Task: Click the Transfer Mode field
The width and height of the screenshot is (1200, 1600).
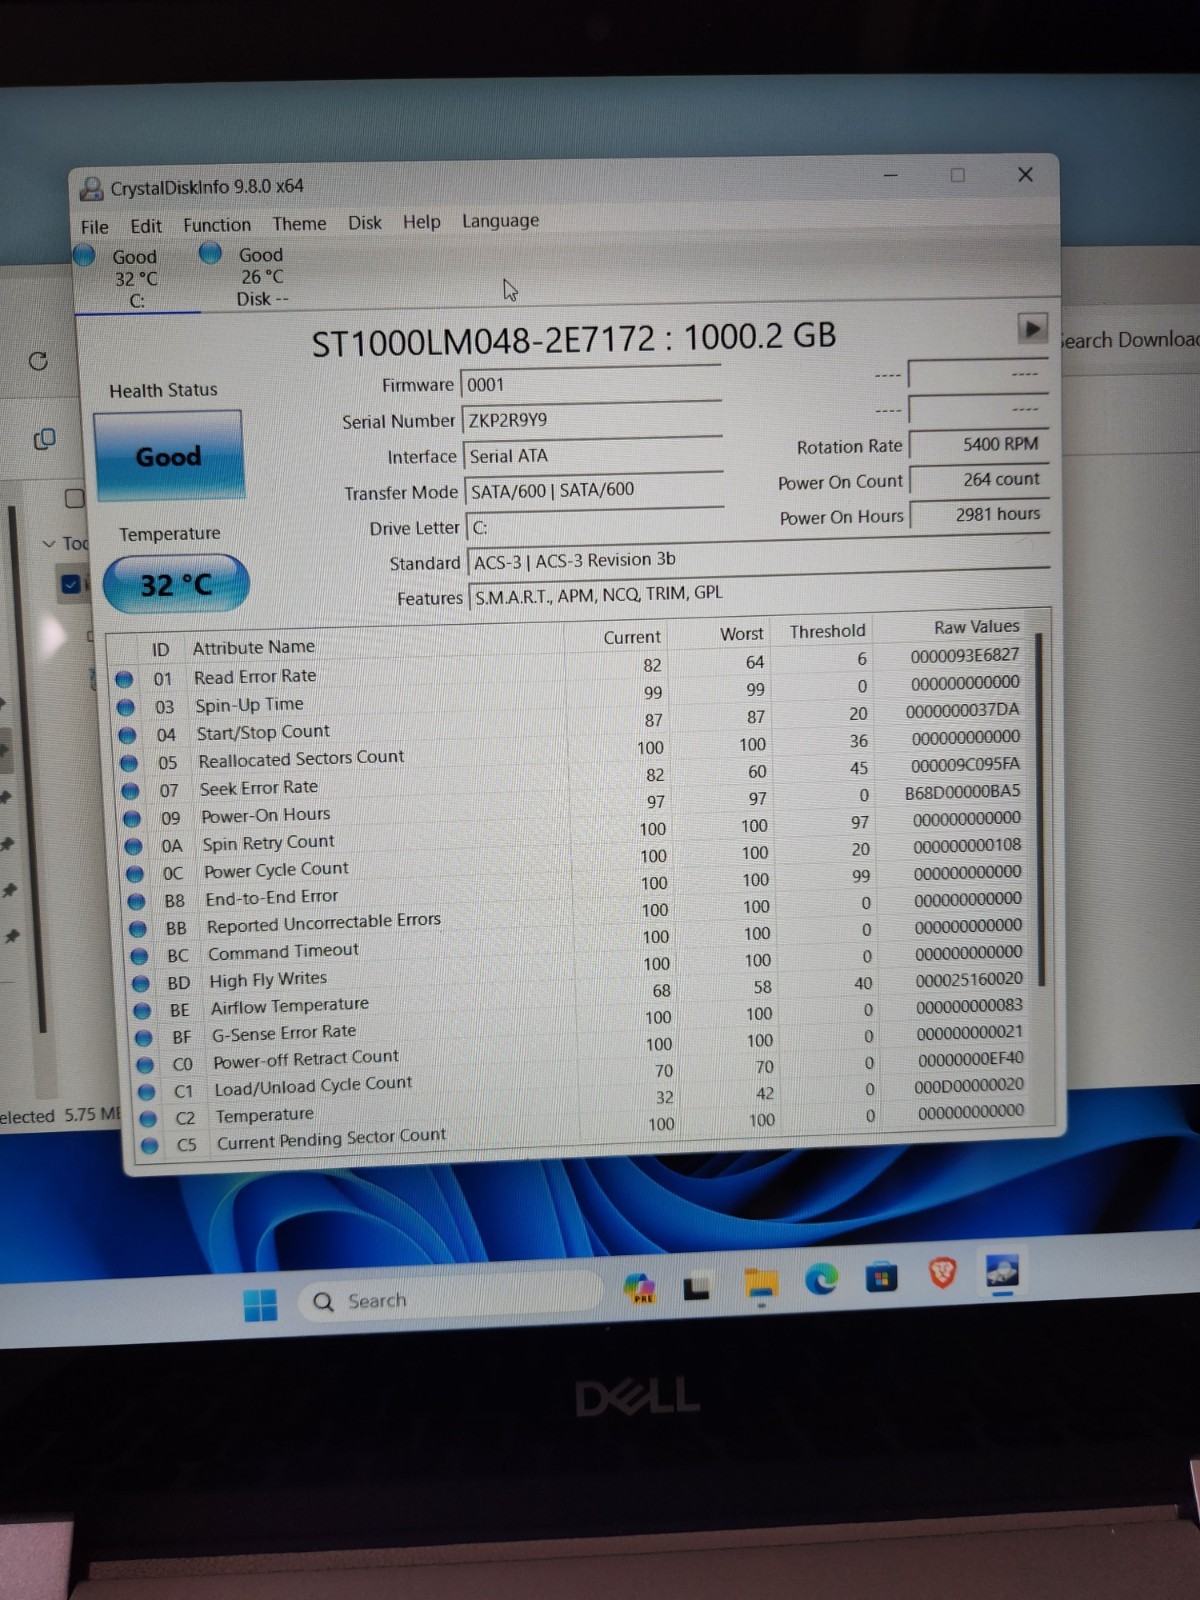Action: click(594, 490)
